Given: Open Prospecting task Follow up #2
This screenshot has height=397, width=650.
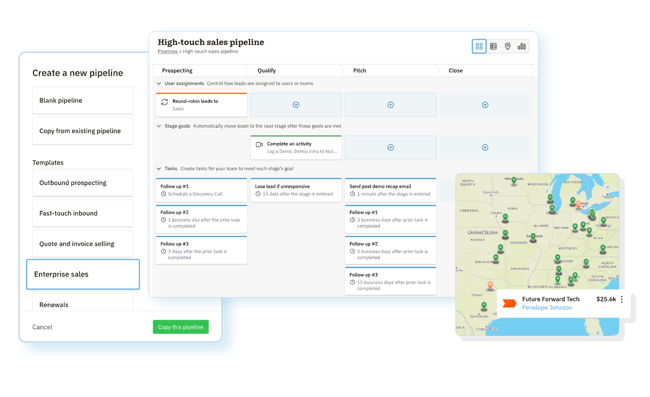Looking at the screenshot, I should pos(201,219).
